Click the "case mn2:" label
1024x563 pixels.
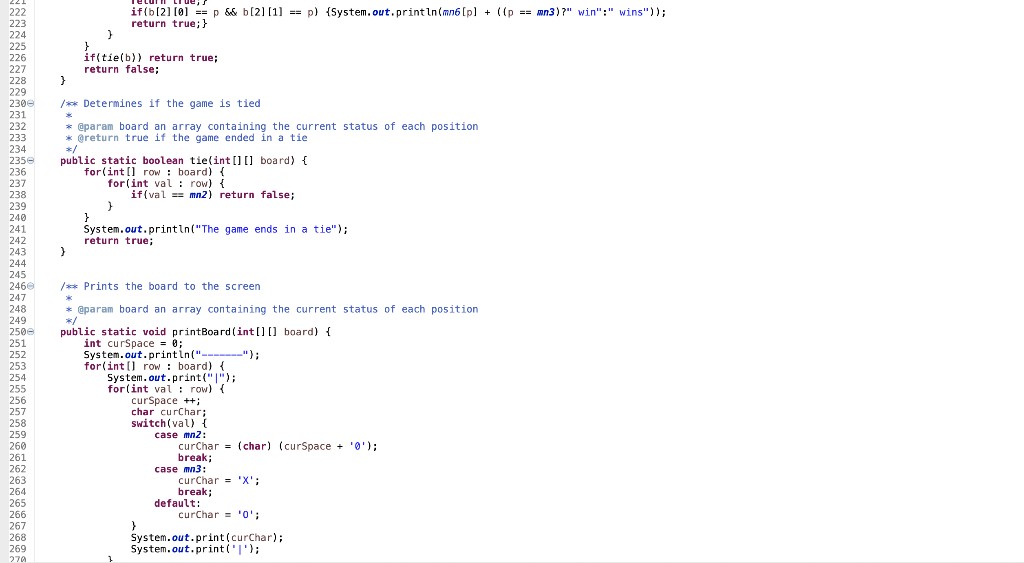[180, 435]
